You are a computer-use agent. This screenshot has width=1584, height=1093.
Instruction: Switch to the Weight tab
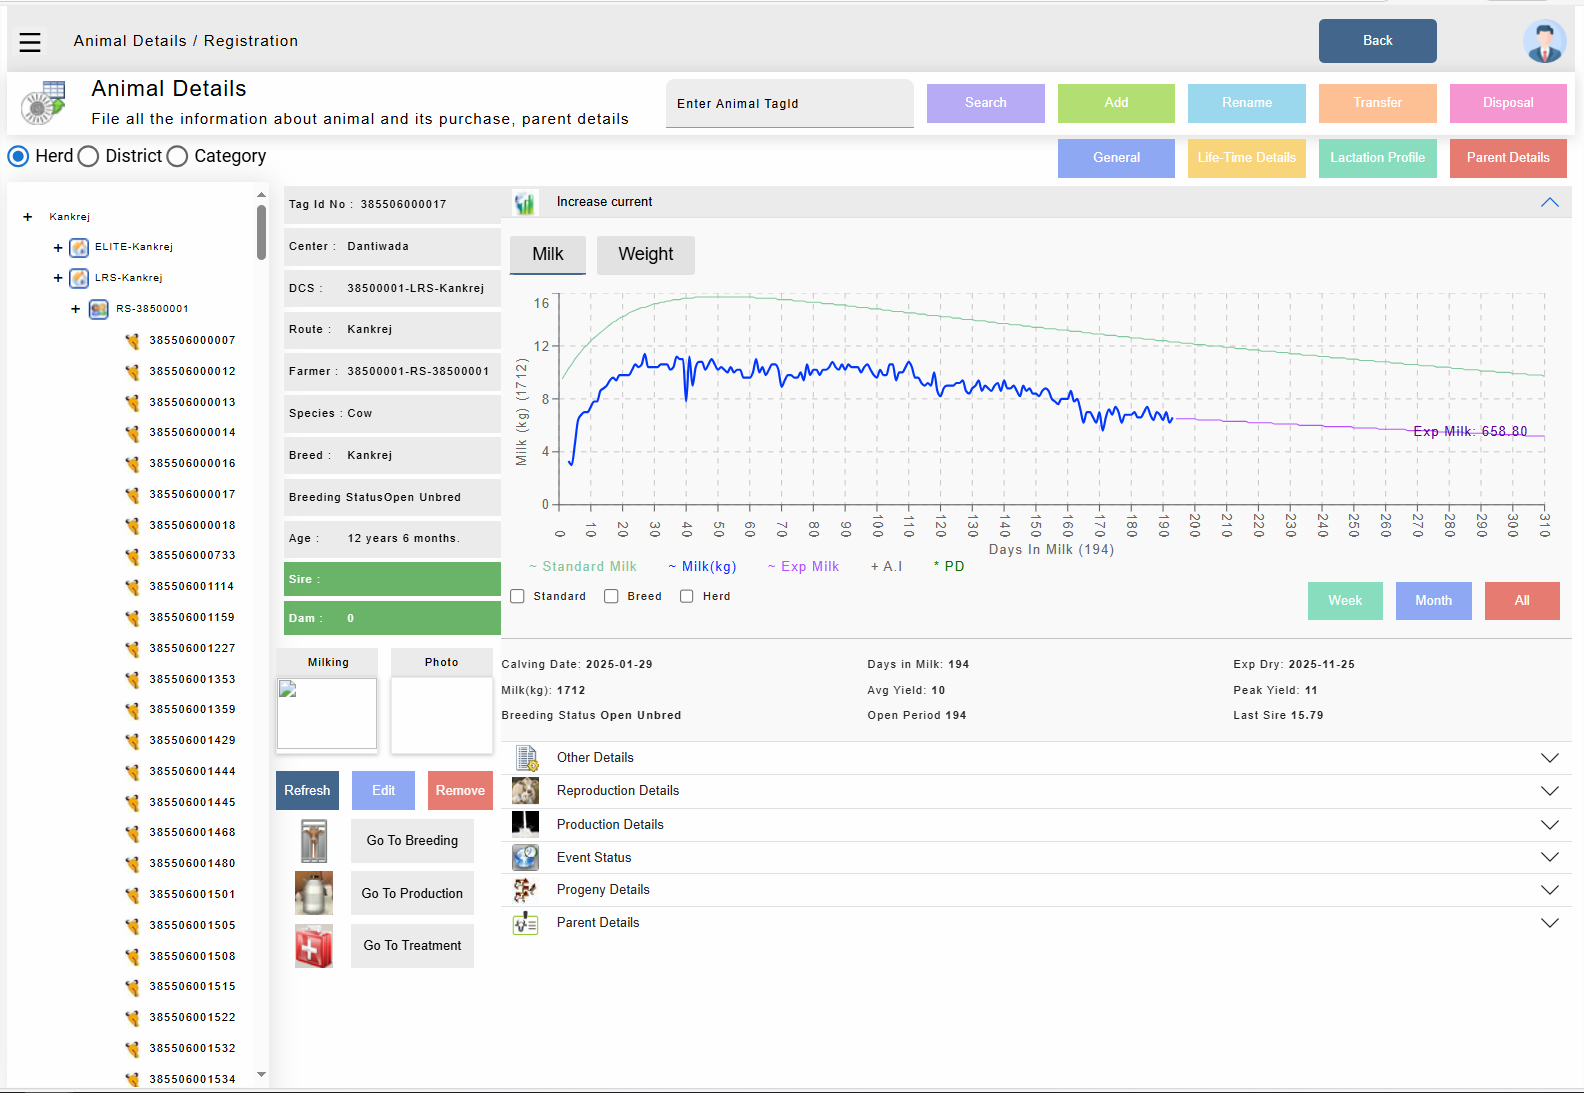coord(645,255)
